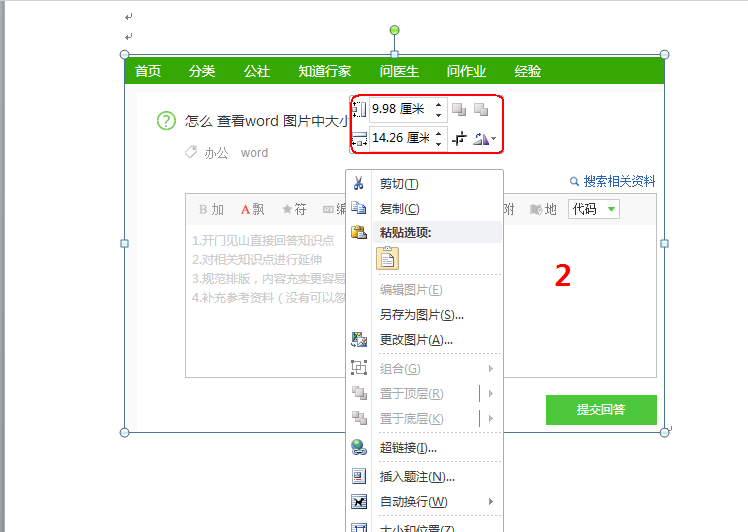The image size is (748, 532).
Task: Click the tag label icon before 办公
Action: tap(191, 153)
